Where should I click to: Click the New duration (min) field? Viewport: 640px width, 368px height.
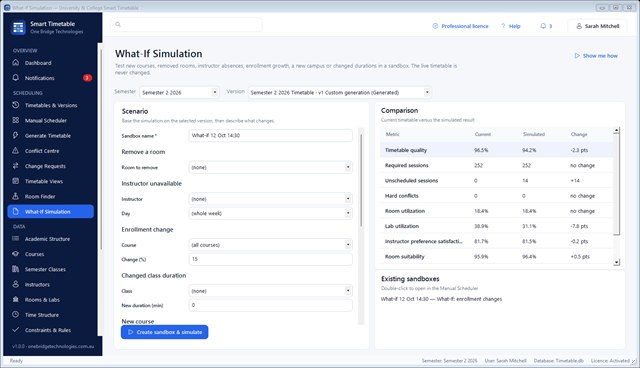pos(271,305)
